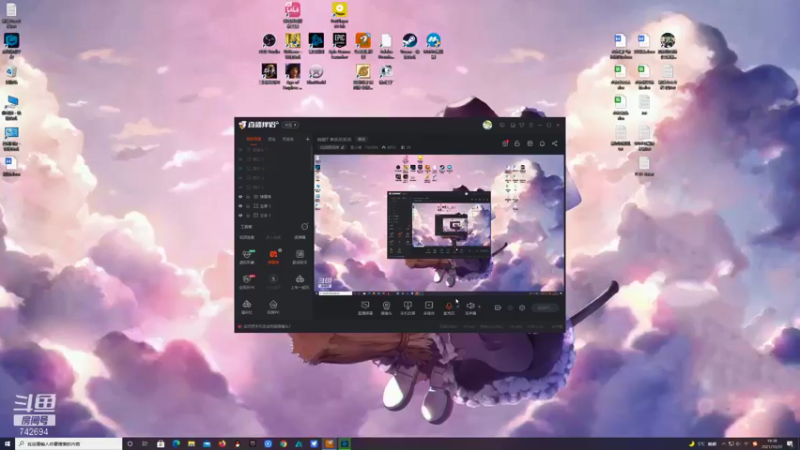Hide the 弹幕秀 source with its eye icon

(240, 196)
